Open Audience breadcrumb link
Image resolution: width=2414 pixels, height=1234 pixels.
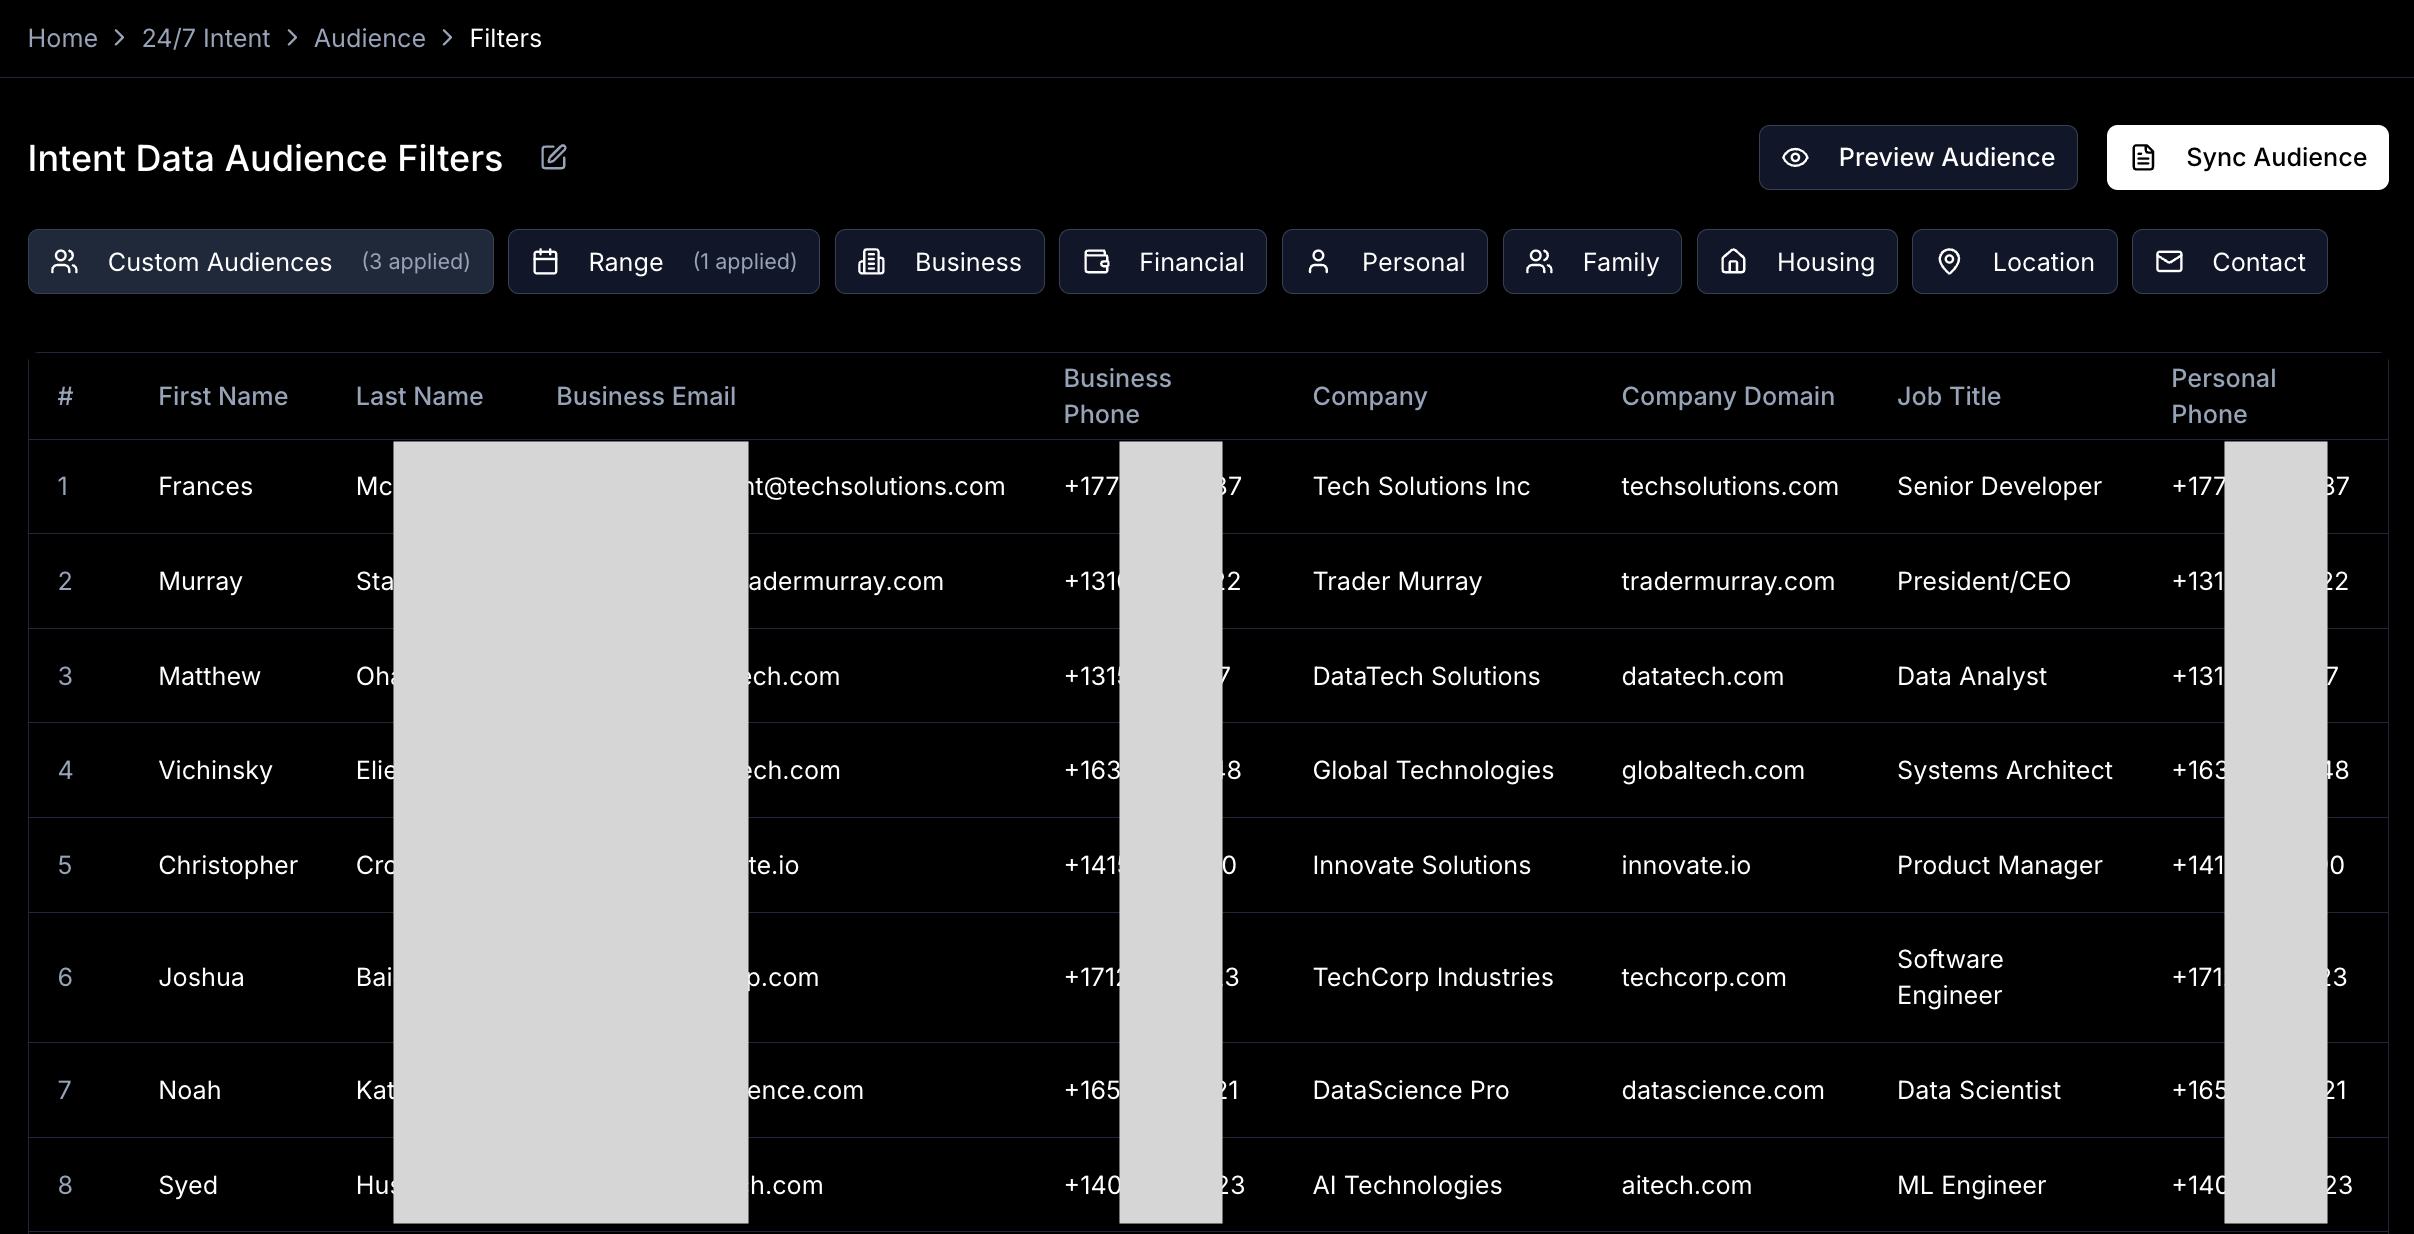369,38
